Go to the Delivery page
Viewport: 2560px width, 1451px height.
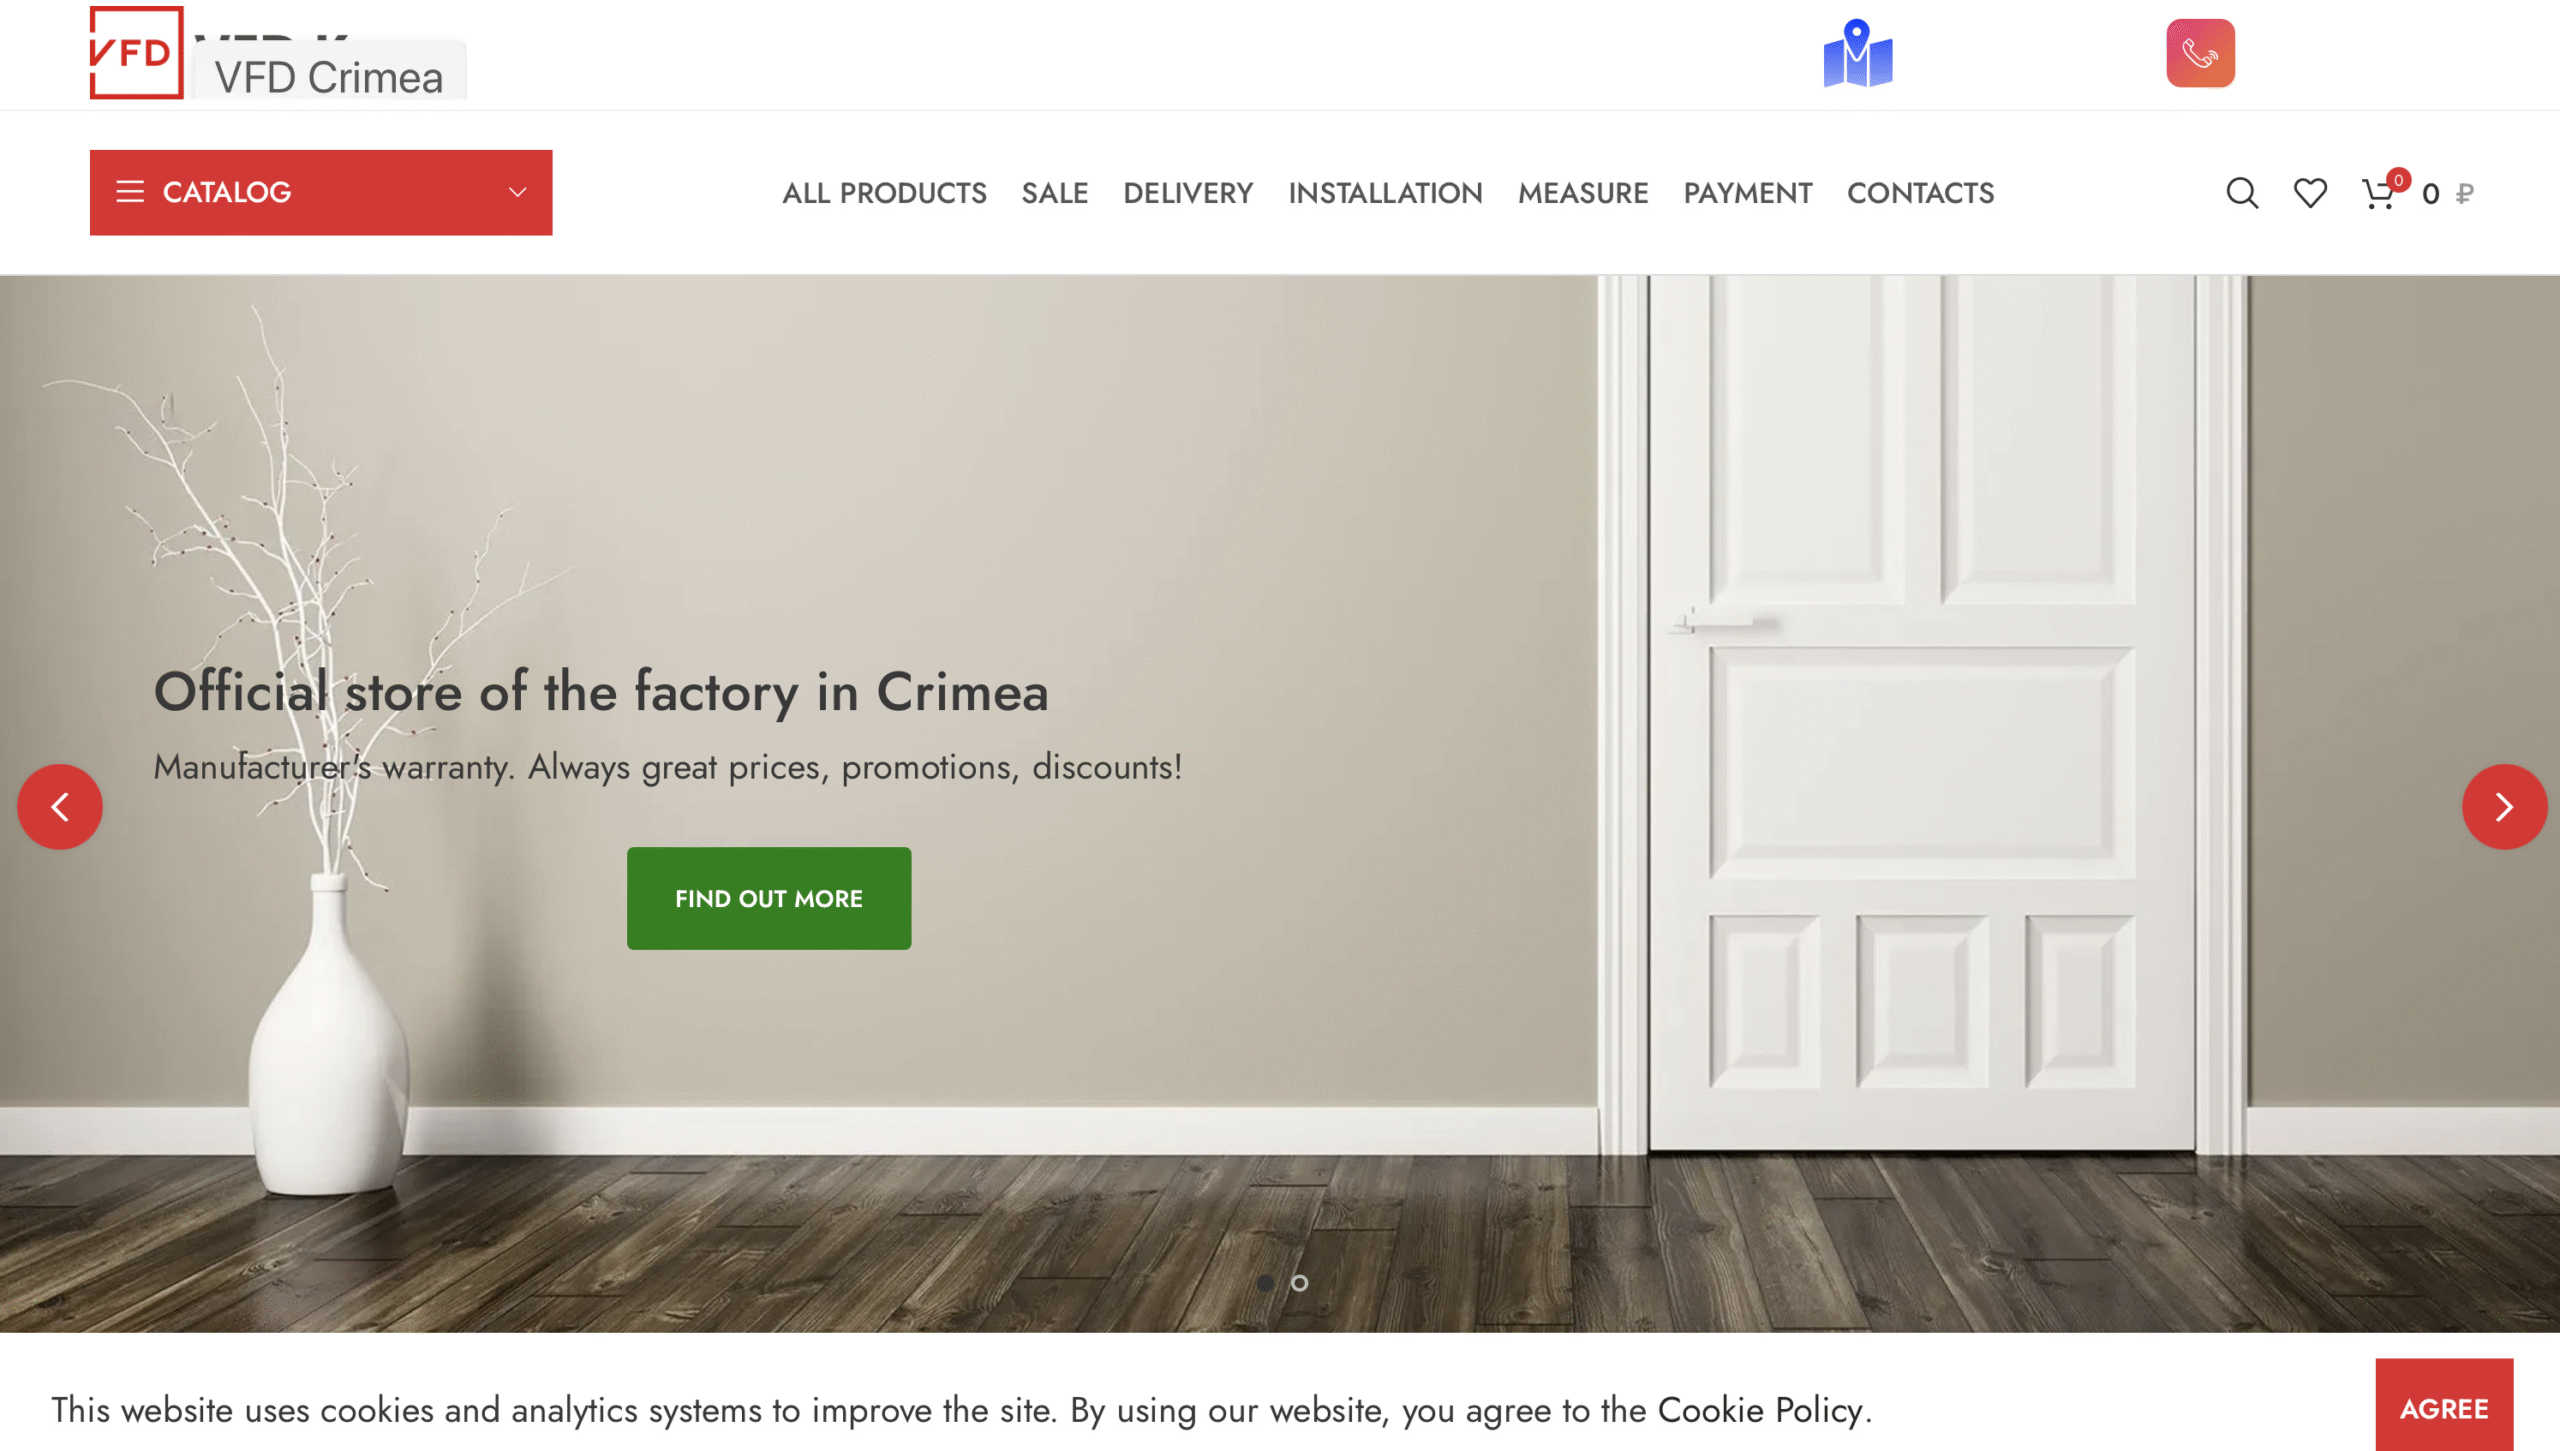[1187, 193]
